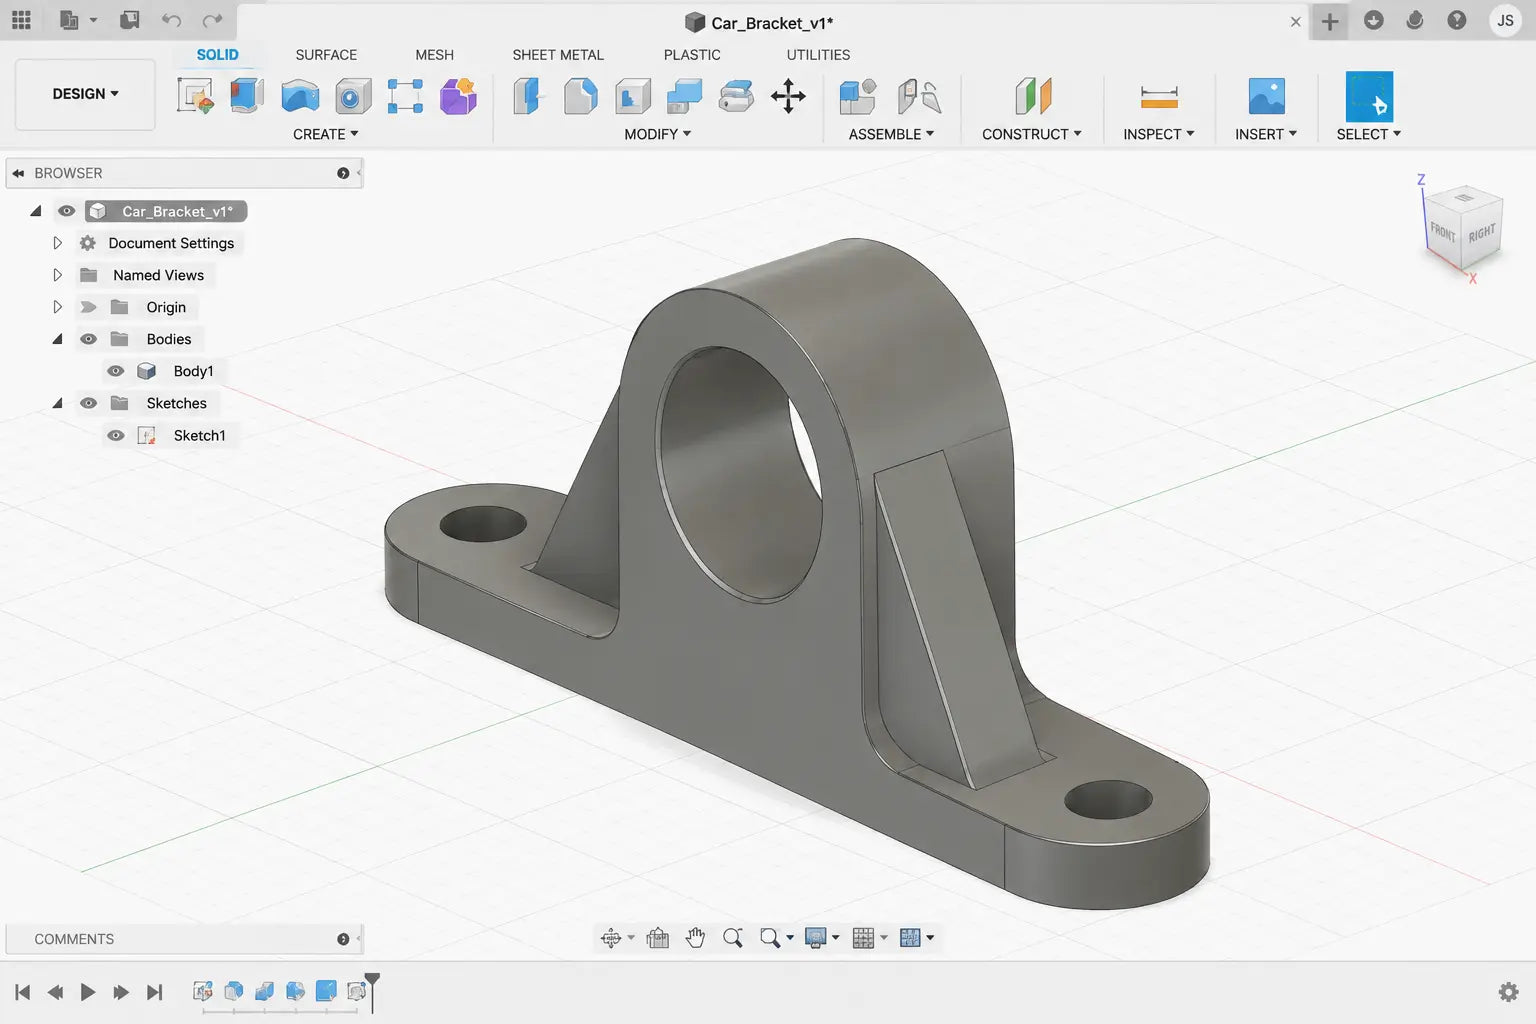Jump to the timeline end
This screenshot has width=1536, height=1024.
pos(154,992)
